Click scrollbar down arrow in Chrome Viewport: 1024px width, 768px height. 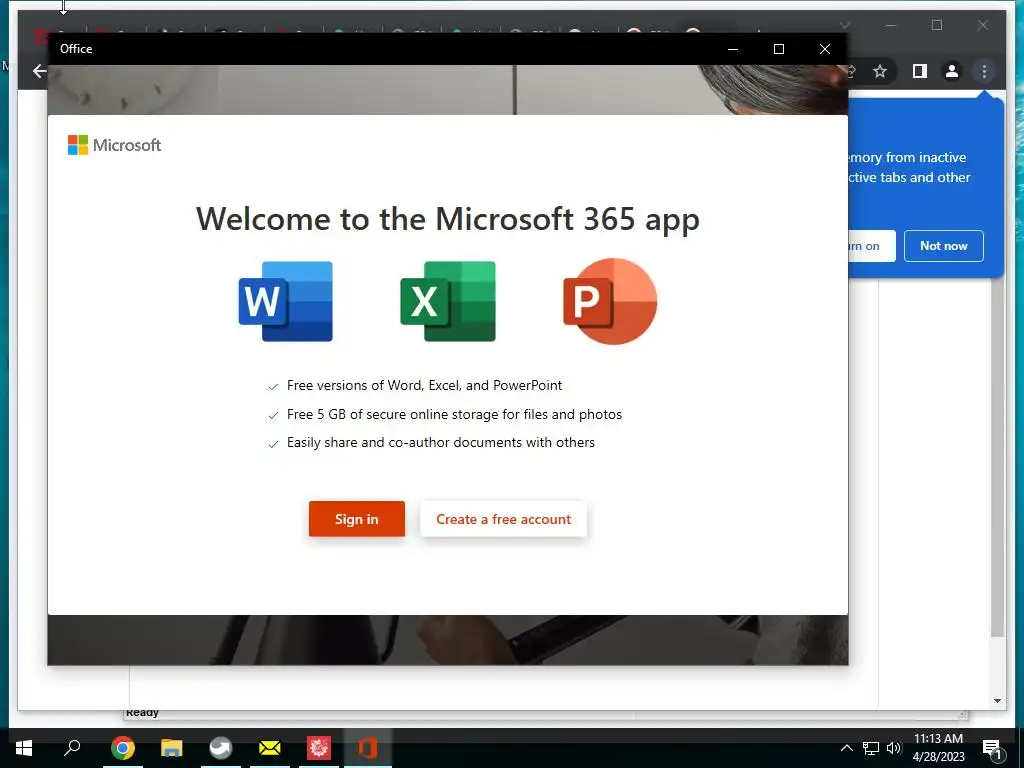point(997,701)
